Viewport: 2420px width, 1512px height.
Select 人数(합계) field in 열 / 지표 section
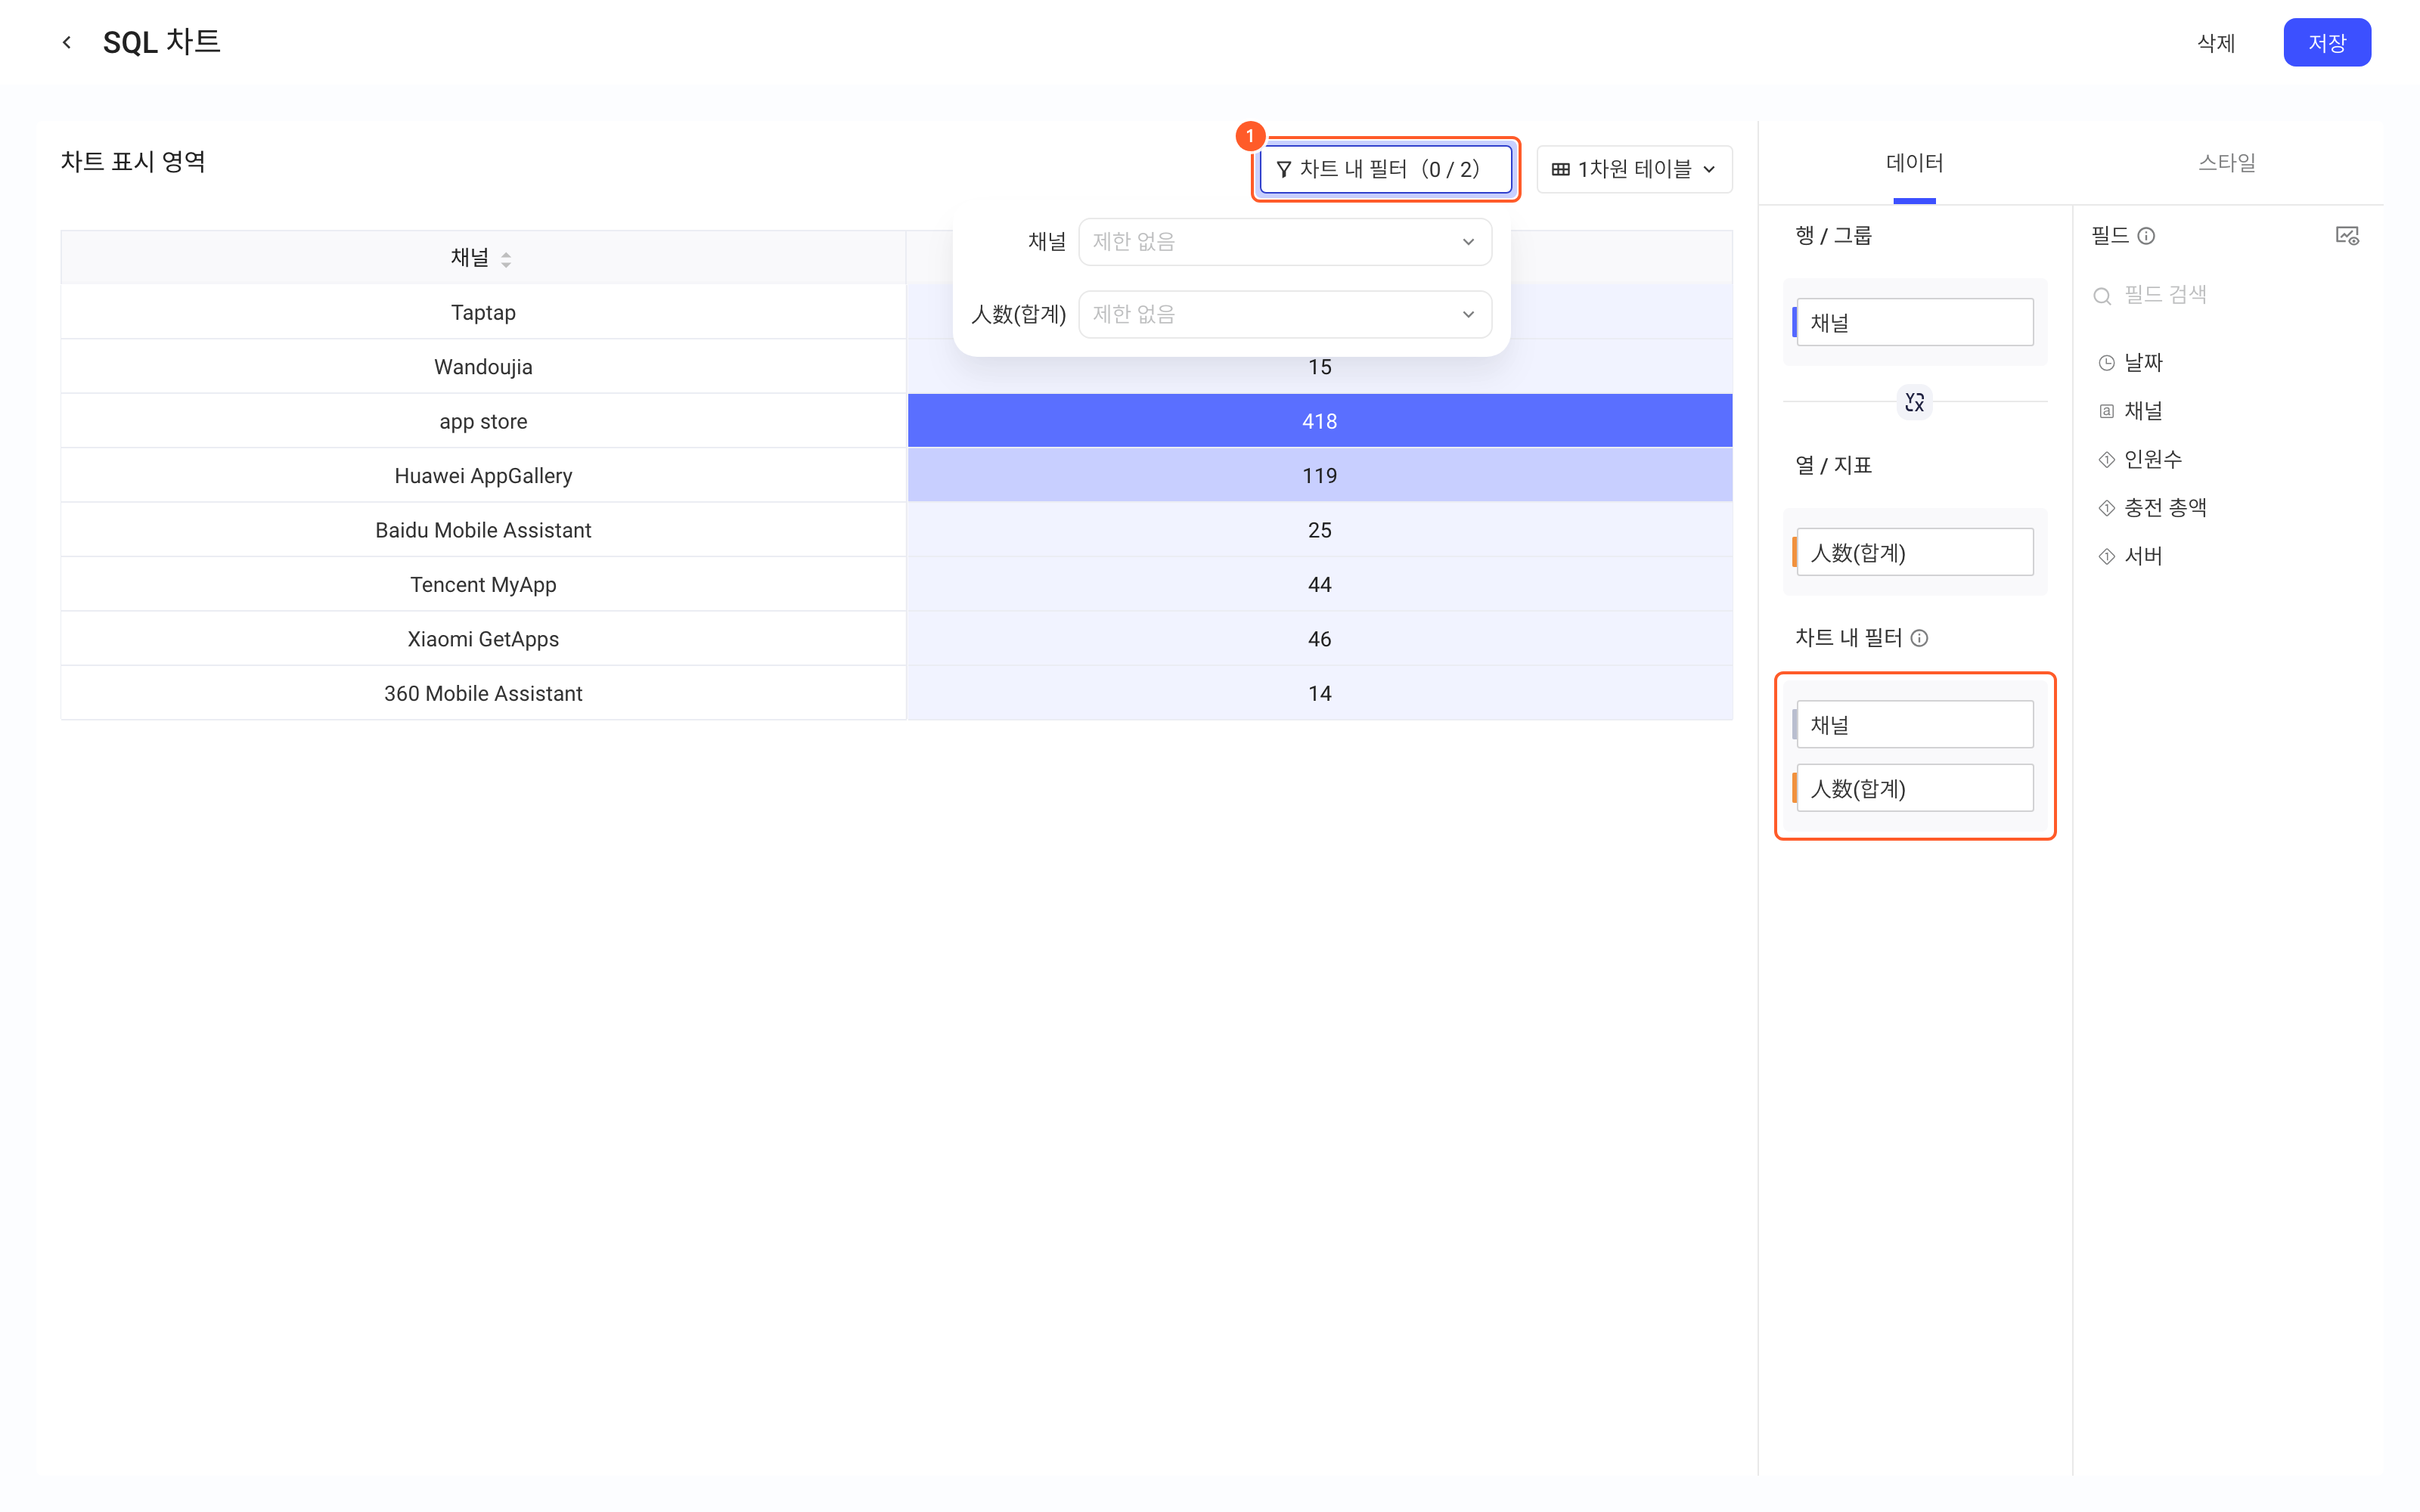pos(1914,553)
